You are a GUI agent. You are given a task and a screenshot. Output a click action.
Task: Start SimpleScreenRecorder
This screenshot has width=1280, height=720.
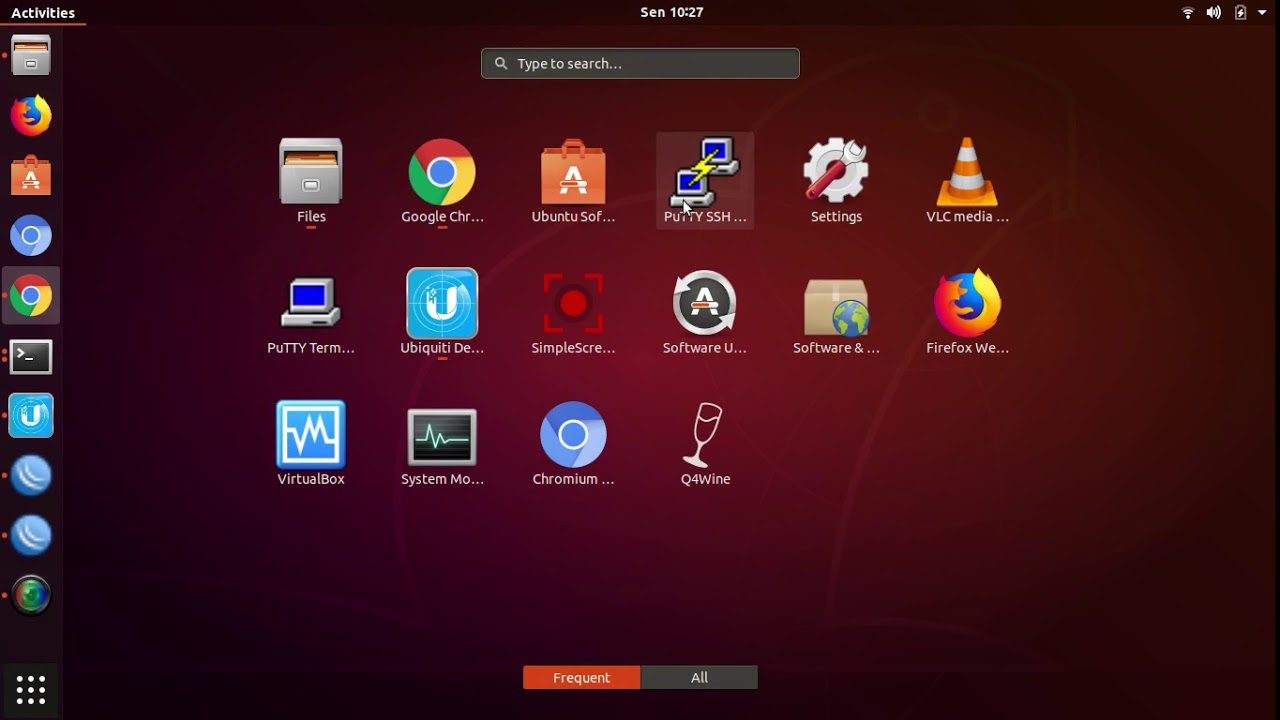573,312
